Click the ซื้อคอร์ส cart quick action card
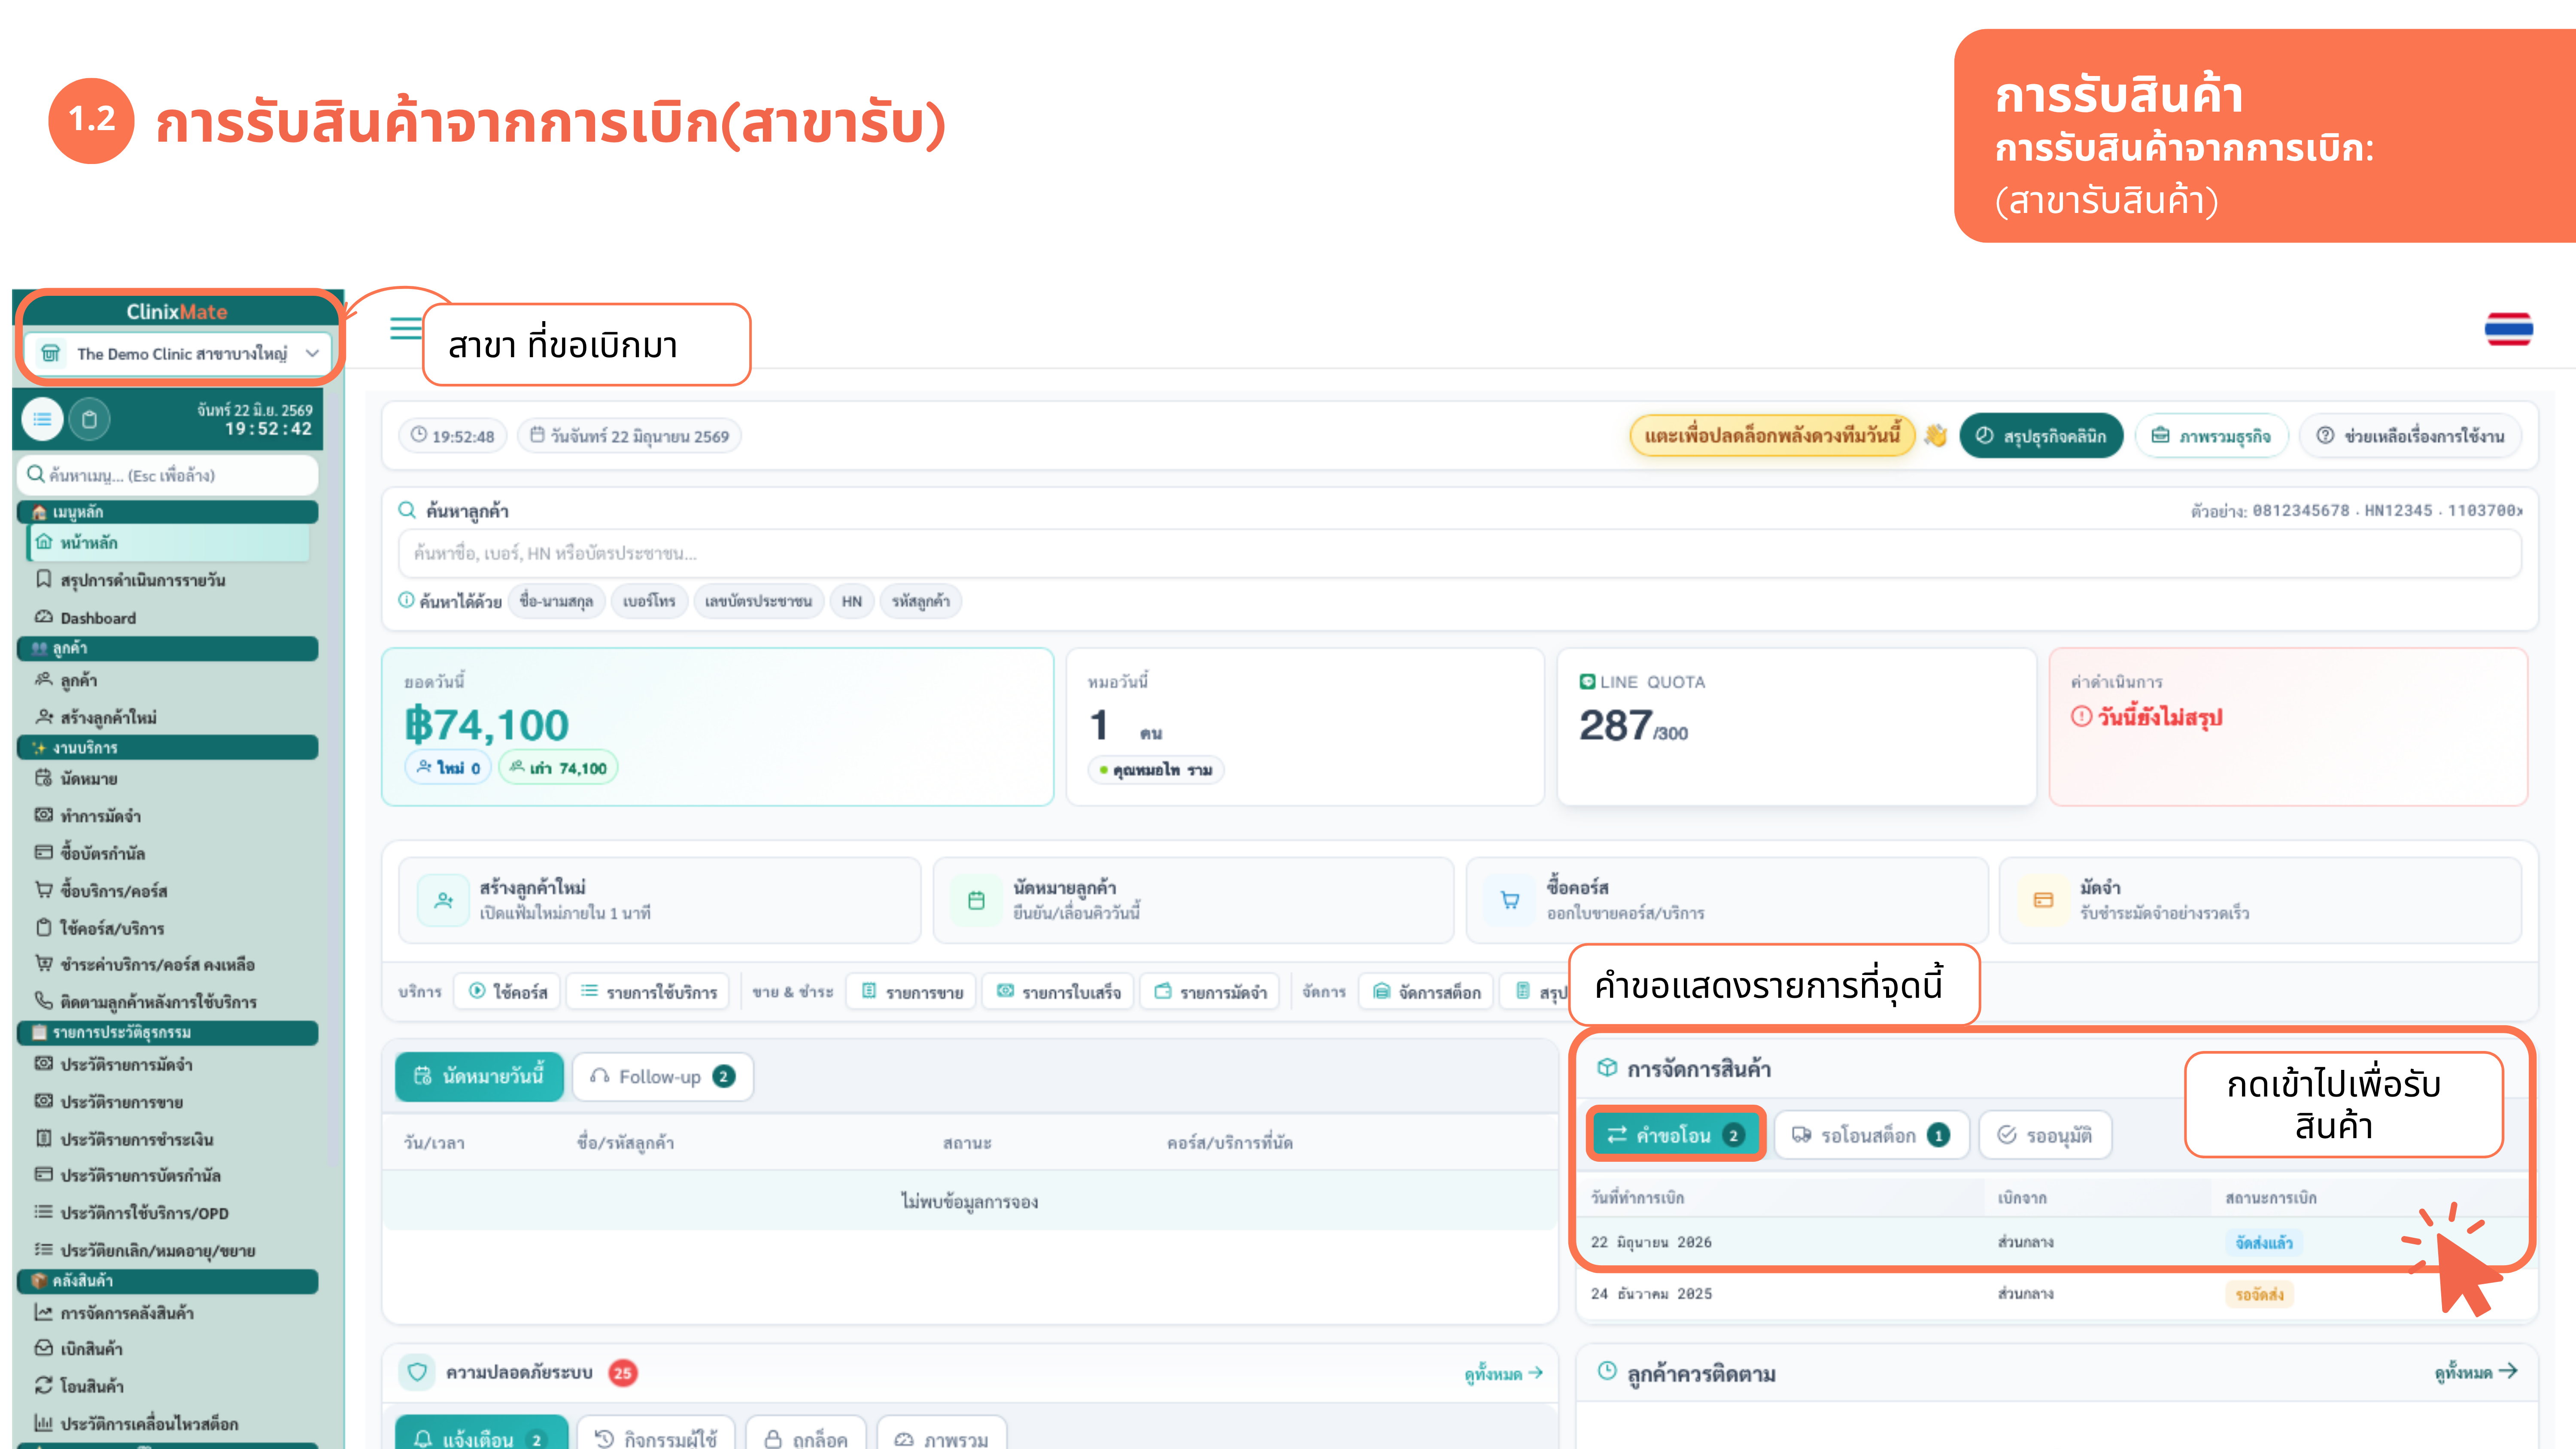 click(1727, 900)
